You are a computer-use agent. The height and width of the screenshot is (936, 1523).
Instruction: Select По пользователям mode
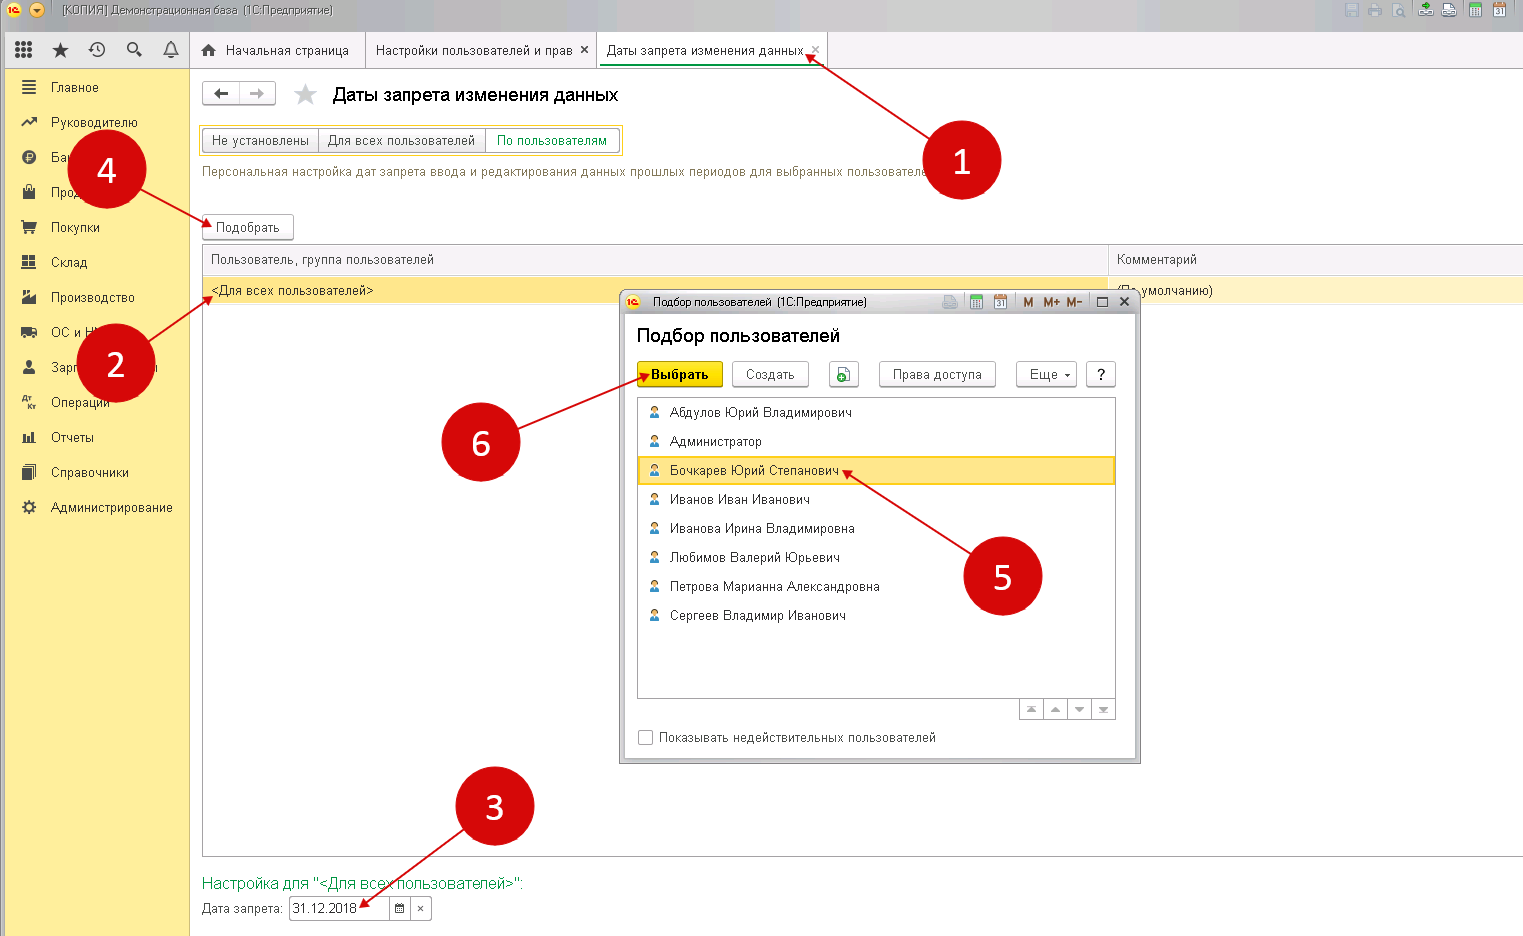coord(552,141)
